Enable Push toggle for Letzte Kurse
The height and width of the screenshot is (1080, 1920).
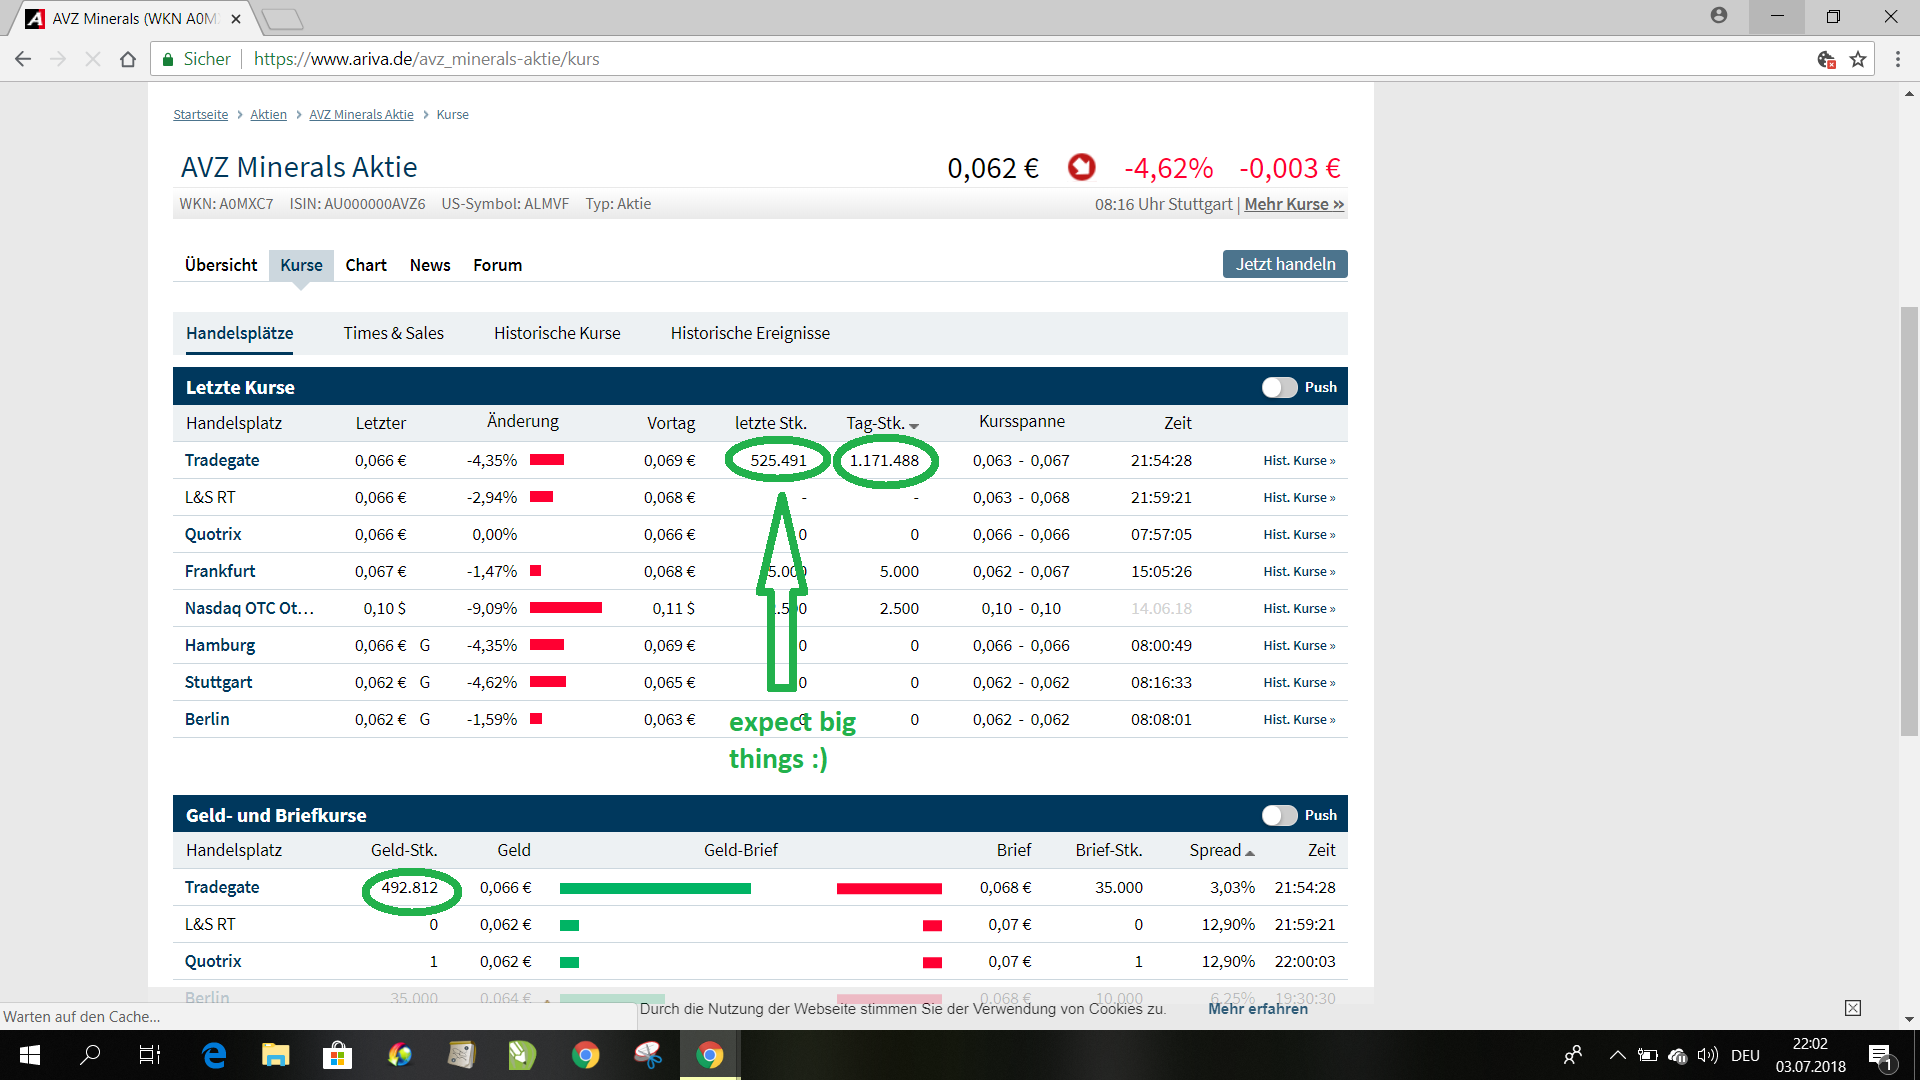point(1279,388)
